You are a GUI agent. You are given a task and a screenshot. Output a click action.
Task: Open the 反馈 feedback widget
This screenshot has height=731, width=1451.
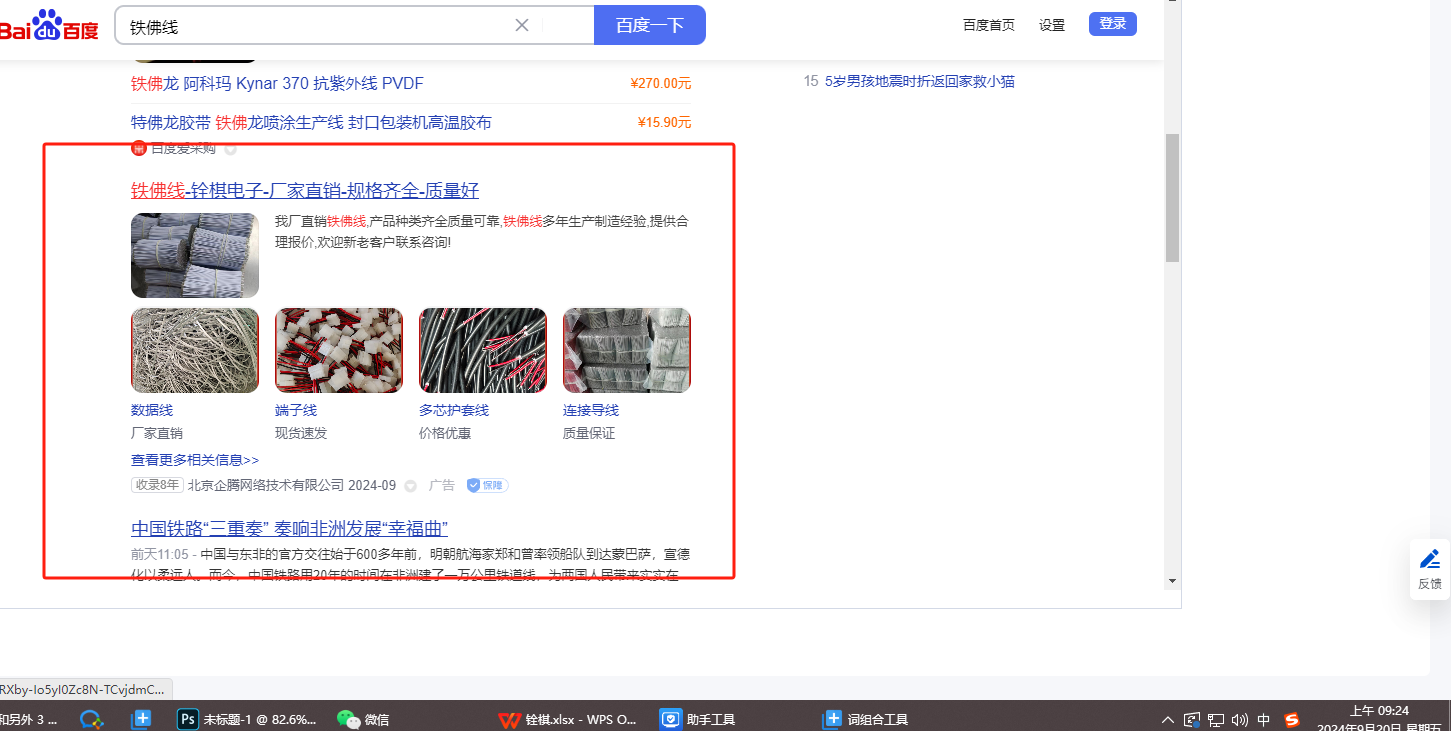pos(1430,569)
